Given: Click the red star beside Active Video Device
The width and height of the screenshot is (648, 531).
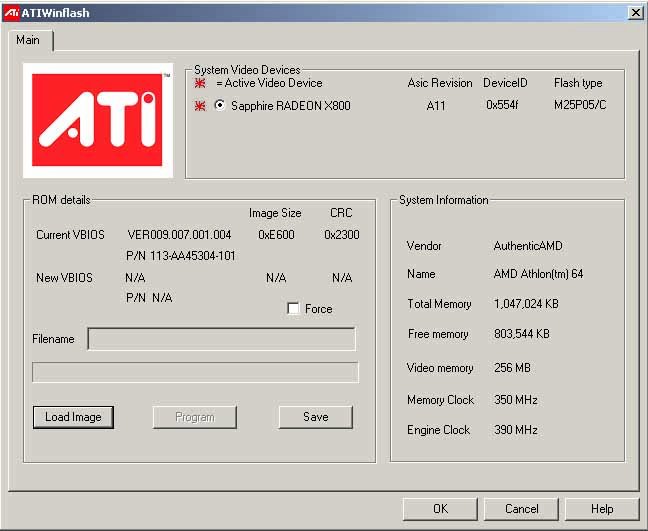Looking at the screenshot, I should (200, 84).
